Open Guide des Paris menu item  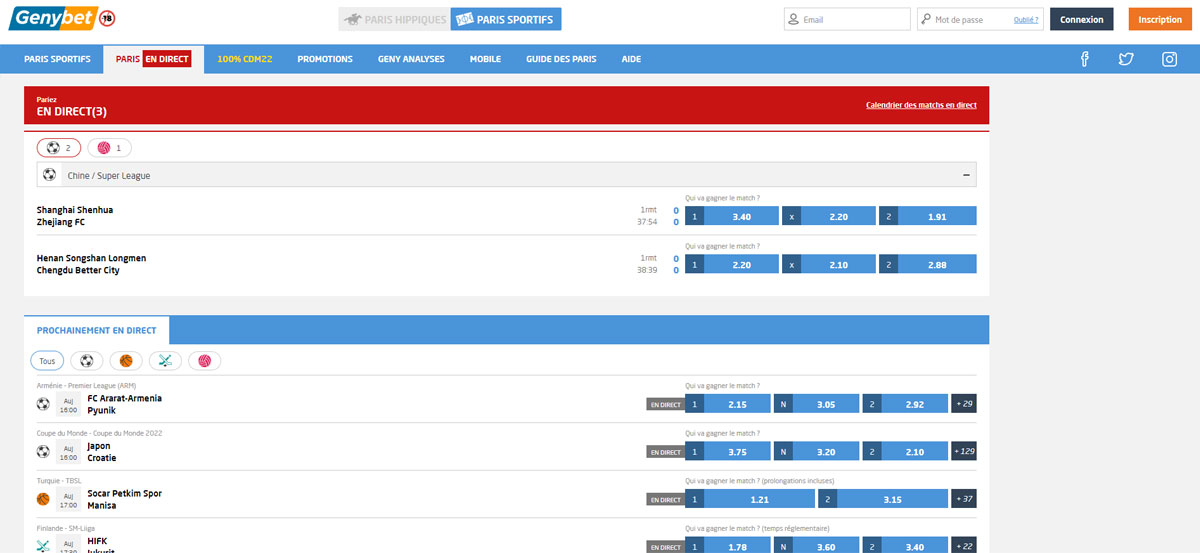click(561, 59)
